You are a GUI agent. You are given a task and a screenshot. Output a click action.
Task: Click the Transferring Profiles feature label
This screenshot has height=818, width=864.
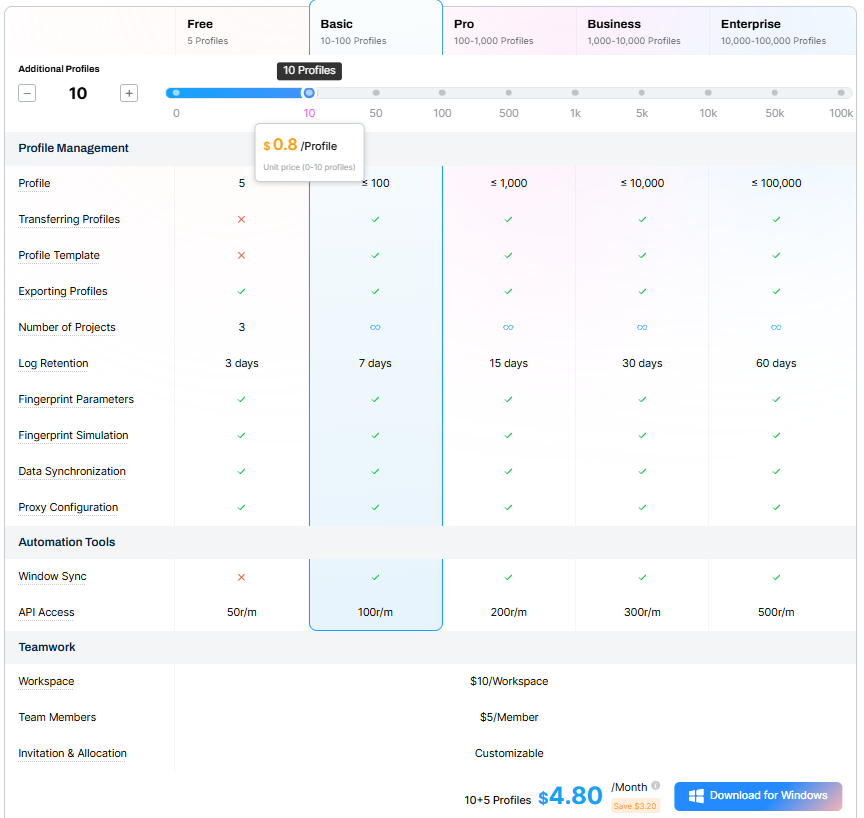[69, 219]
